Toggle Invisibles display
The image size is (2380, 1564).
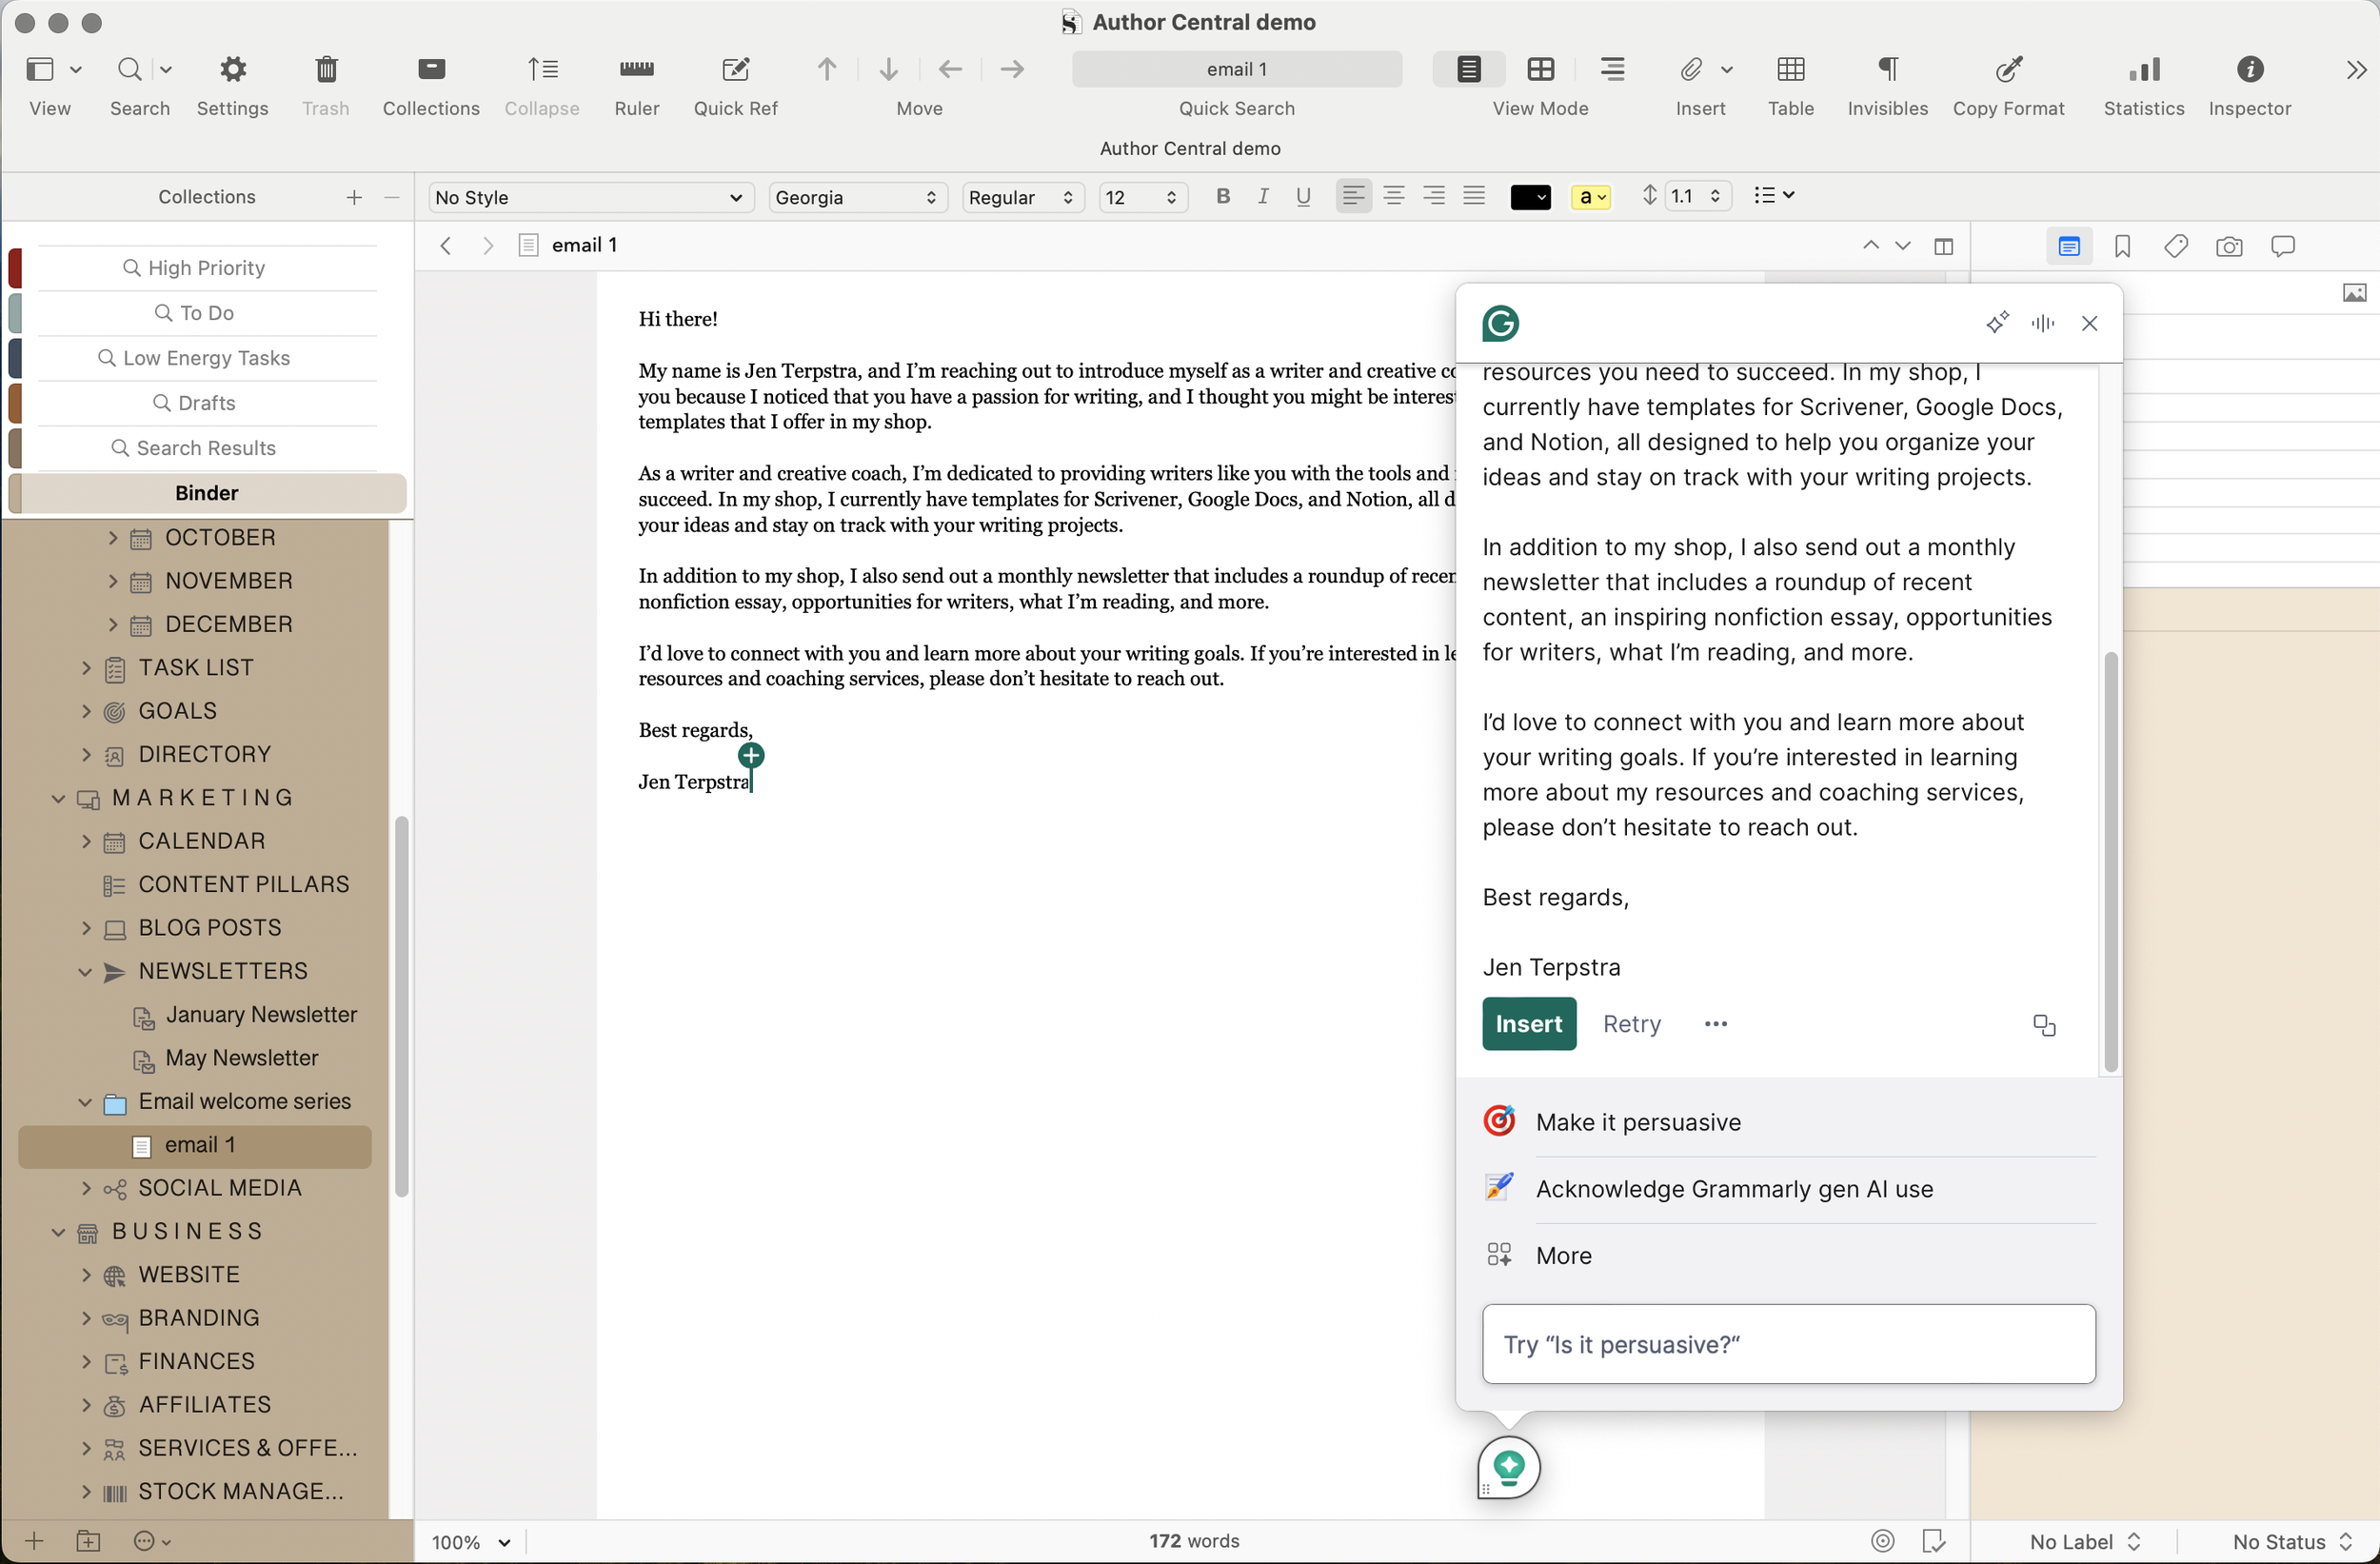[1886, 83]
